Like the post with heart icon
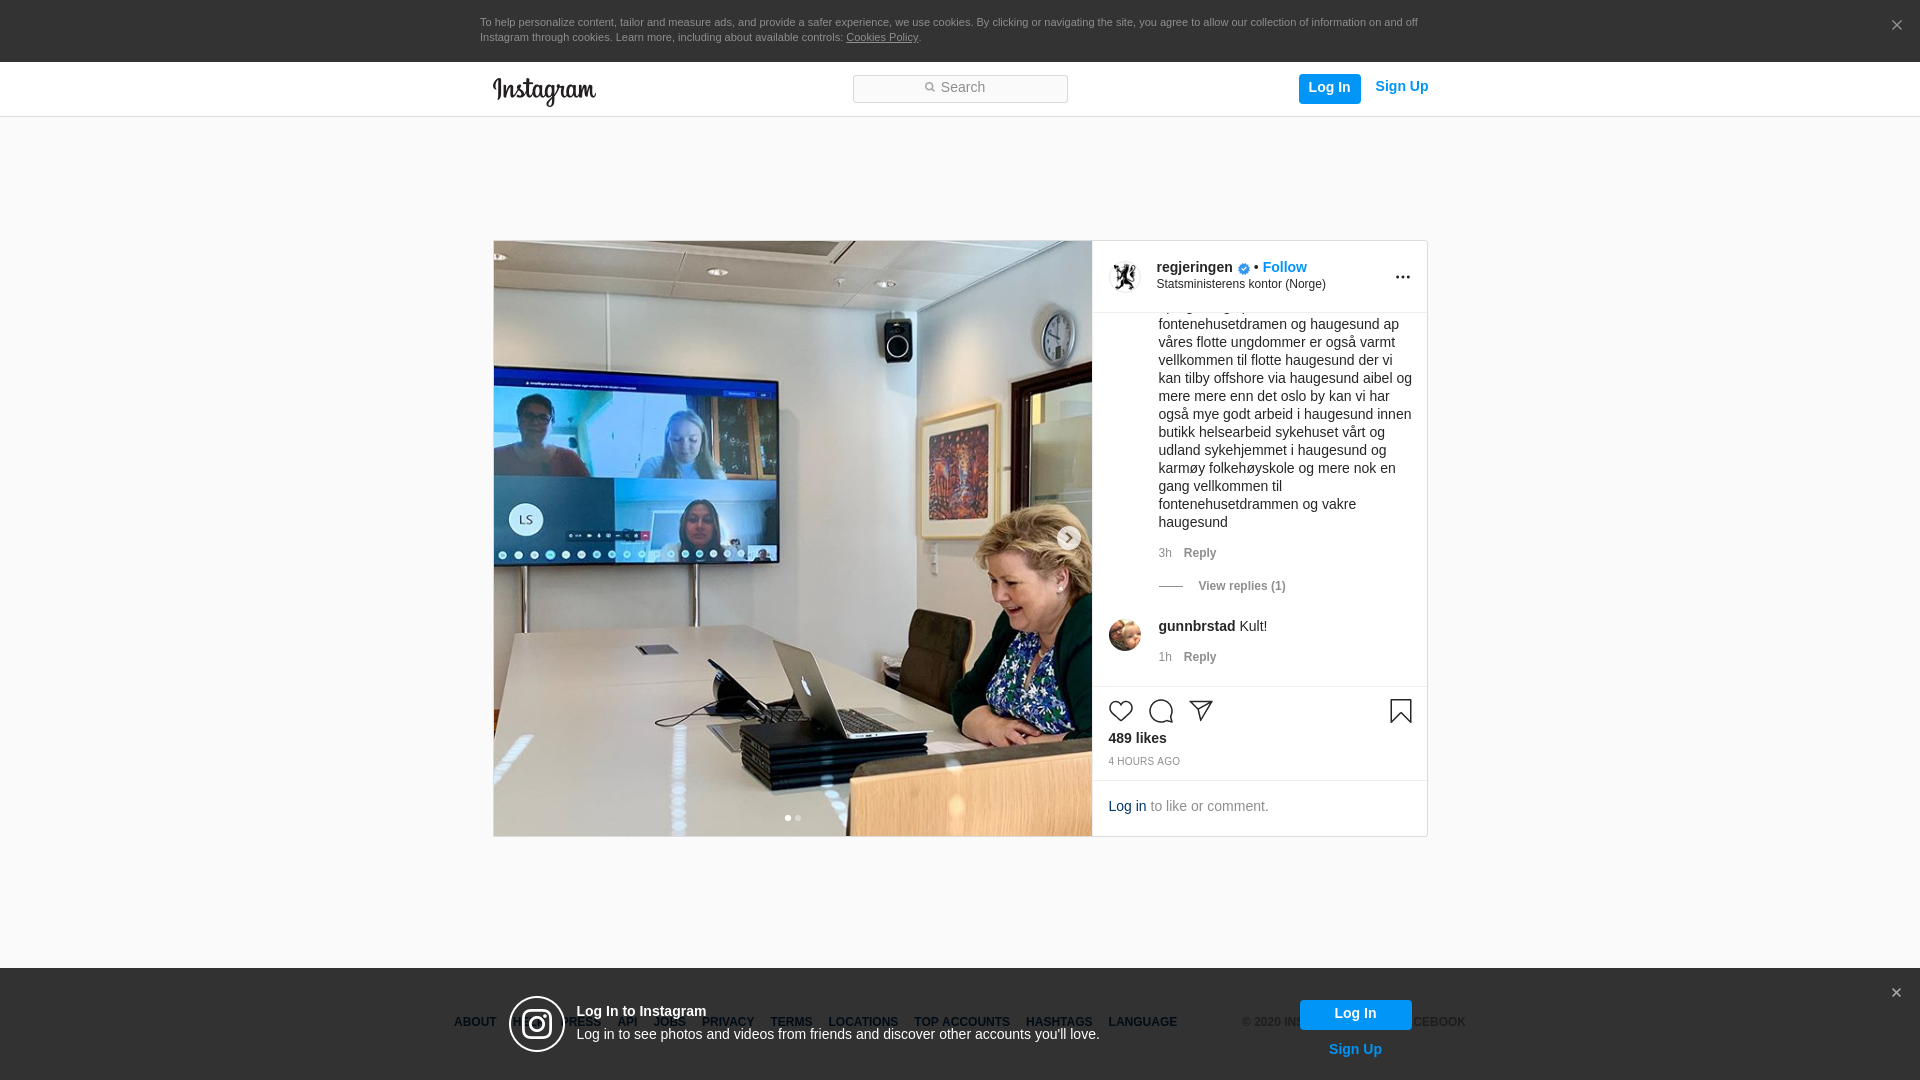Image resolution: width=1920 pixels, height=1080 pixels. coord(1121,711)
